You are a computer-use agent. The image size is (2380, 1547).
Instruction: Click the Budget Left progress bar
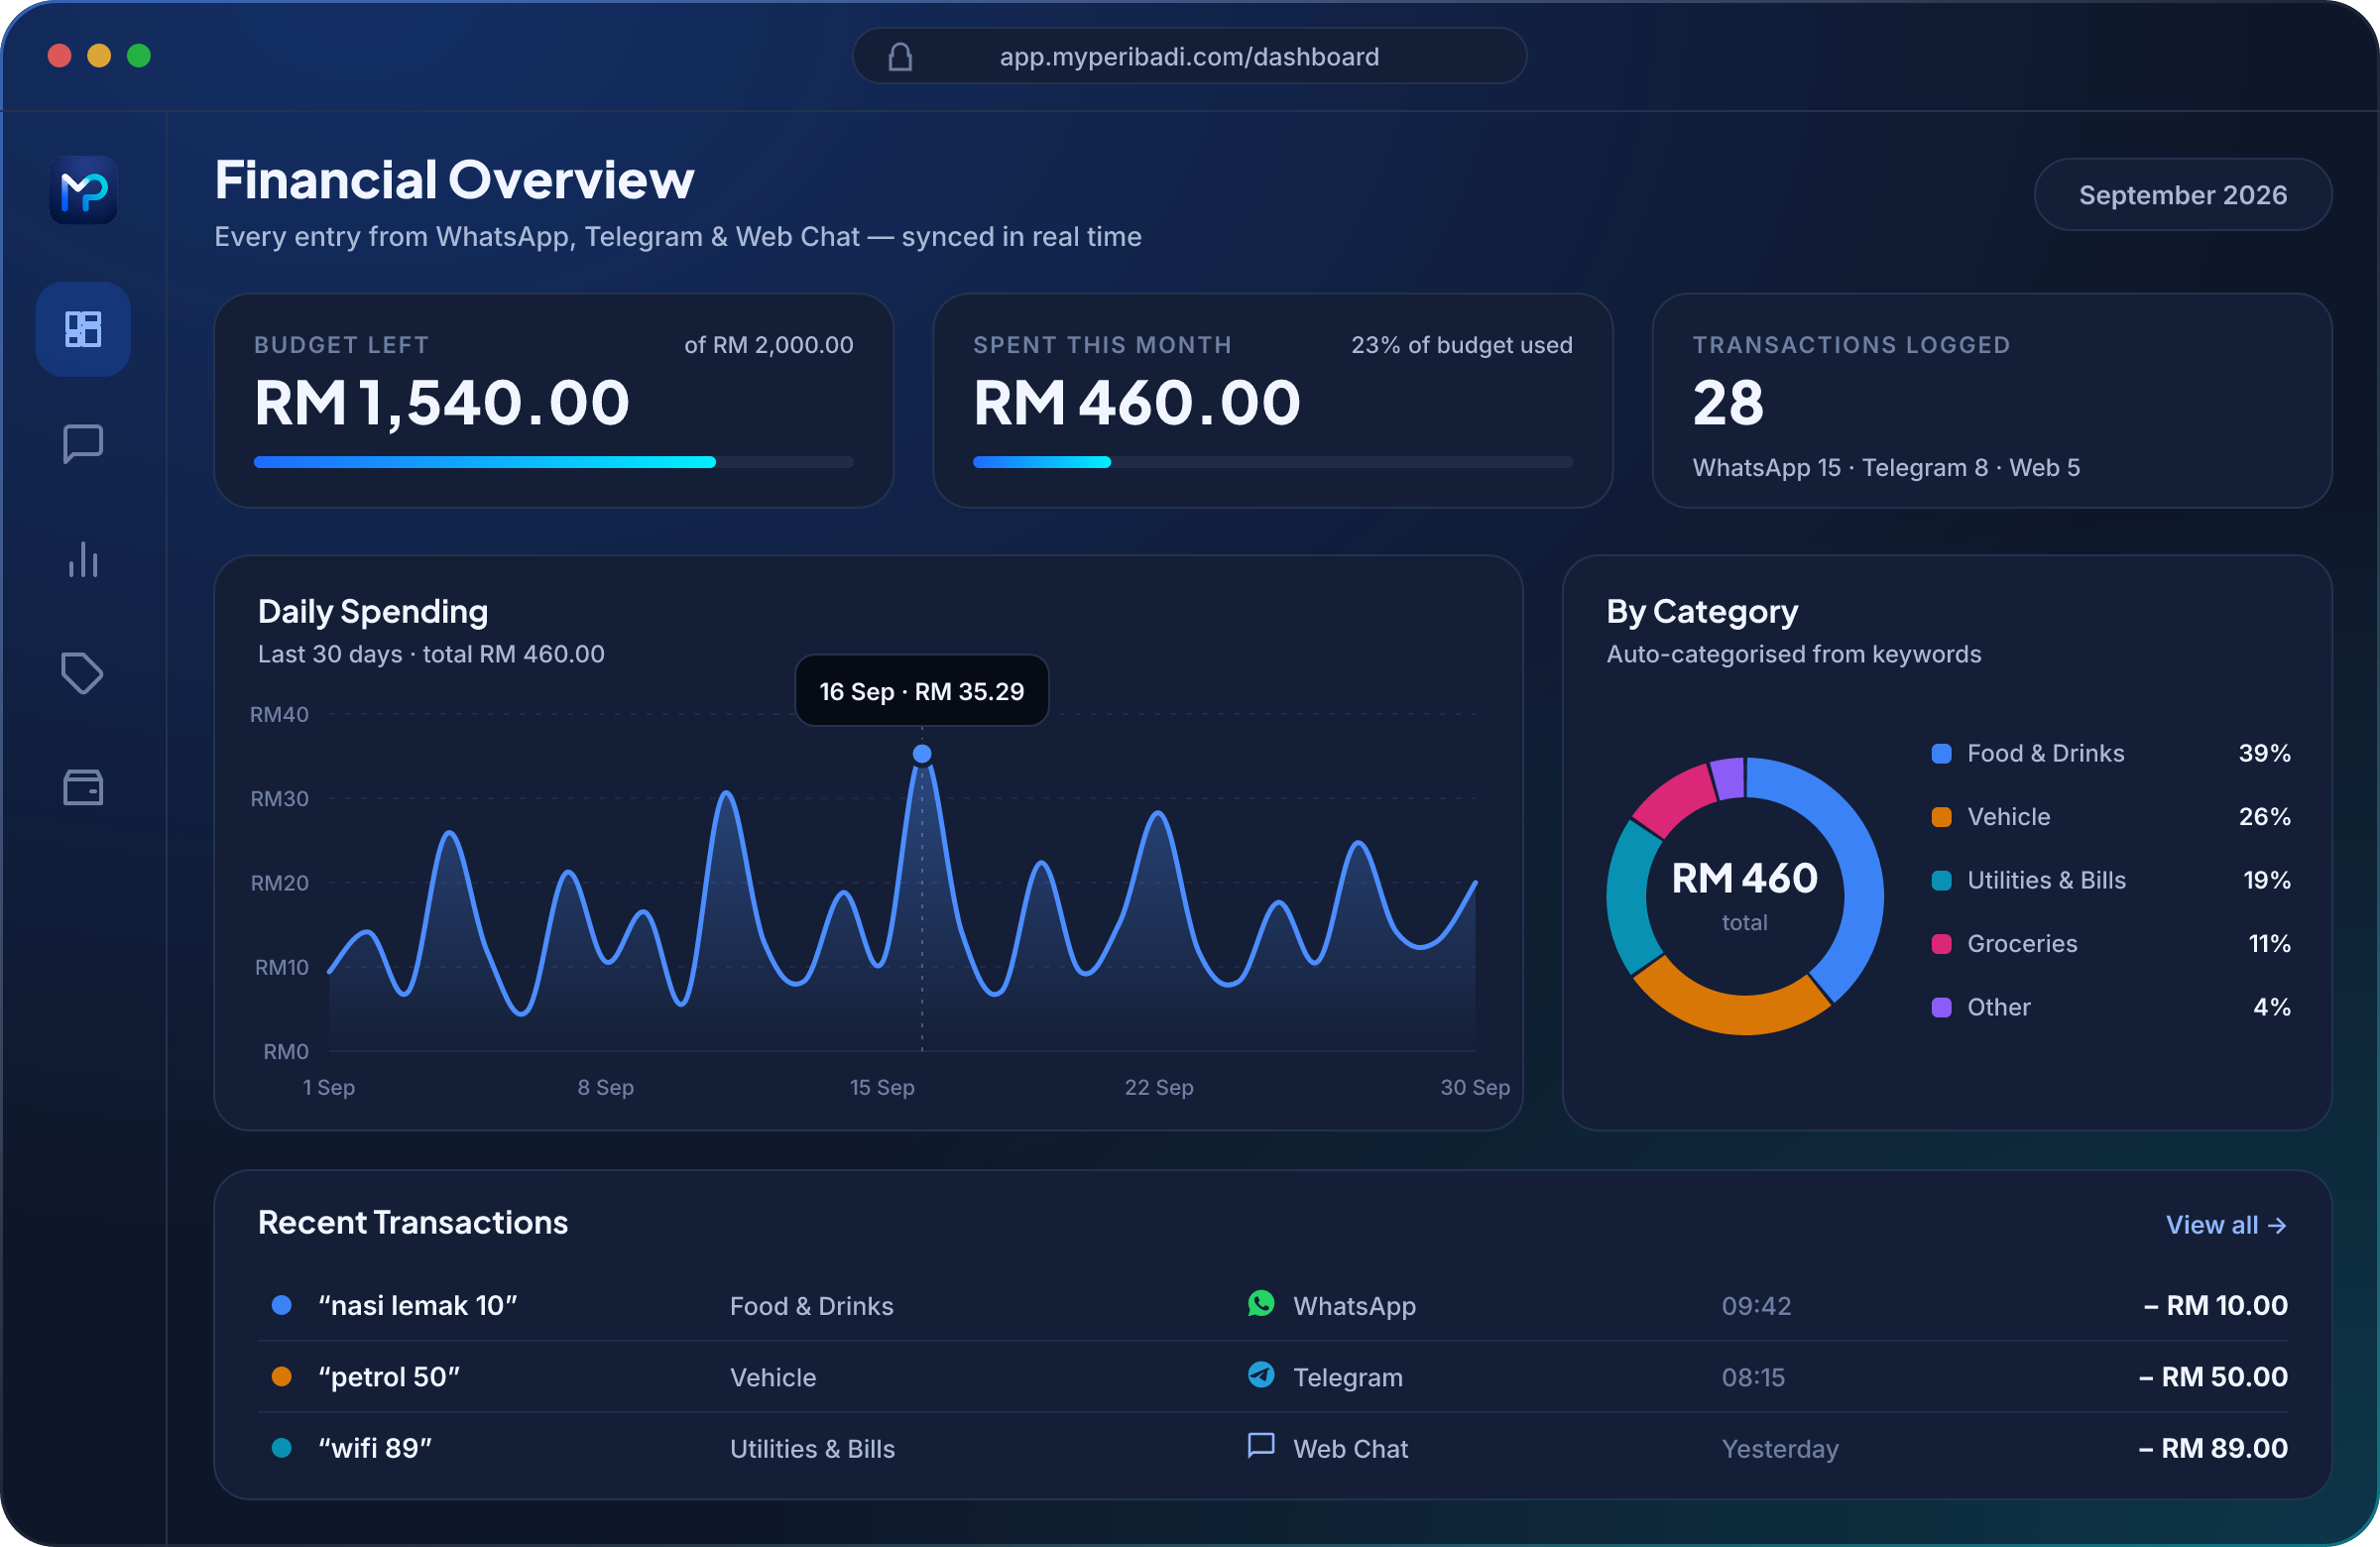(554, 462)
